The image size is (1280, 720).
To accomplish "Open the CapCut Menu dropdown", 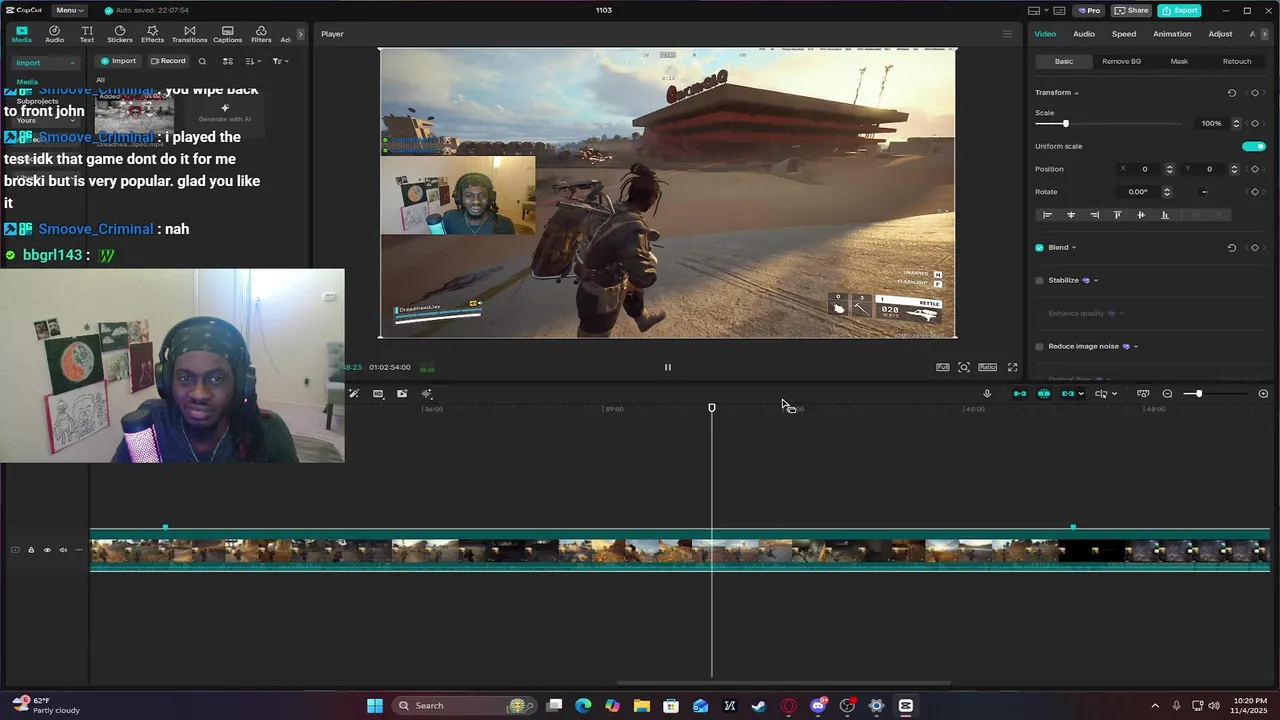I will click(x=68, y=10).
